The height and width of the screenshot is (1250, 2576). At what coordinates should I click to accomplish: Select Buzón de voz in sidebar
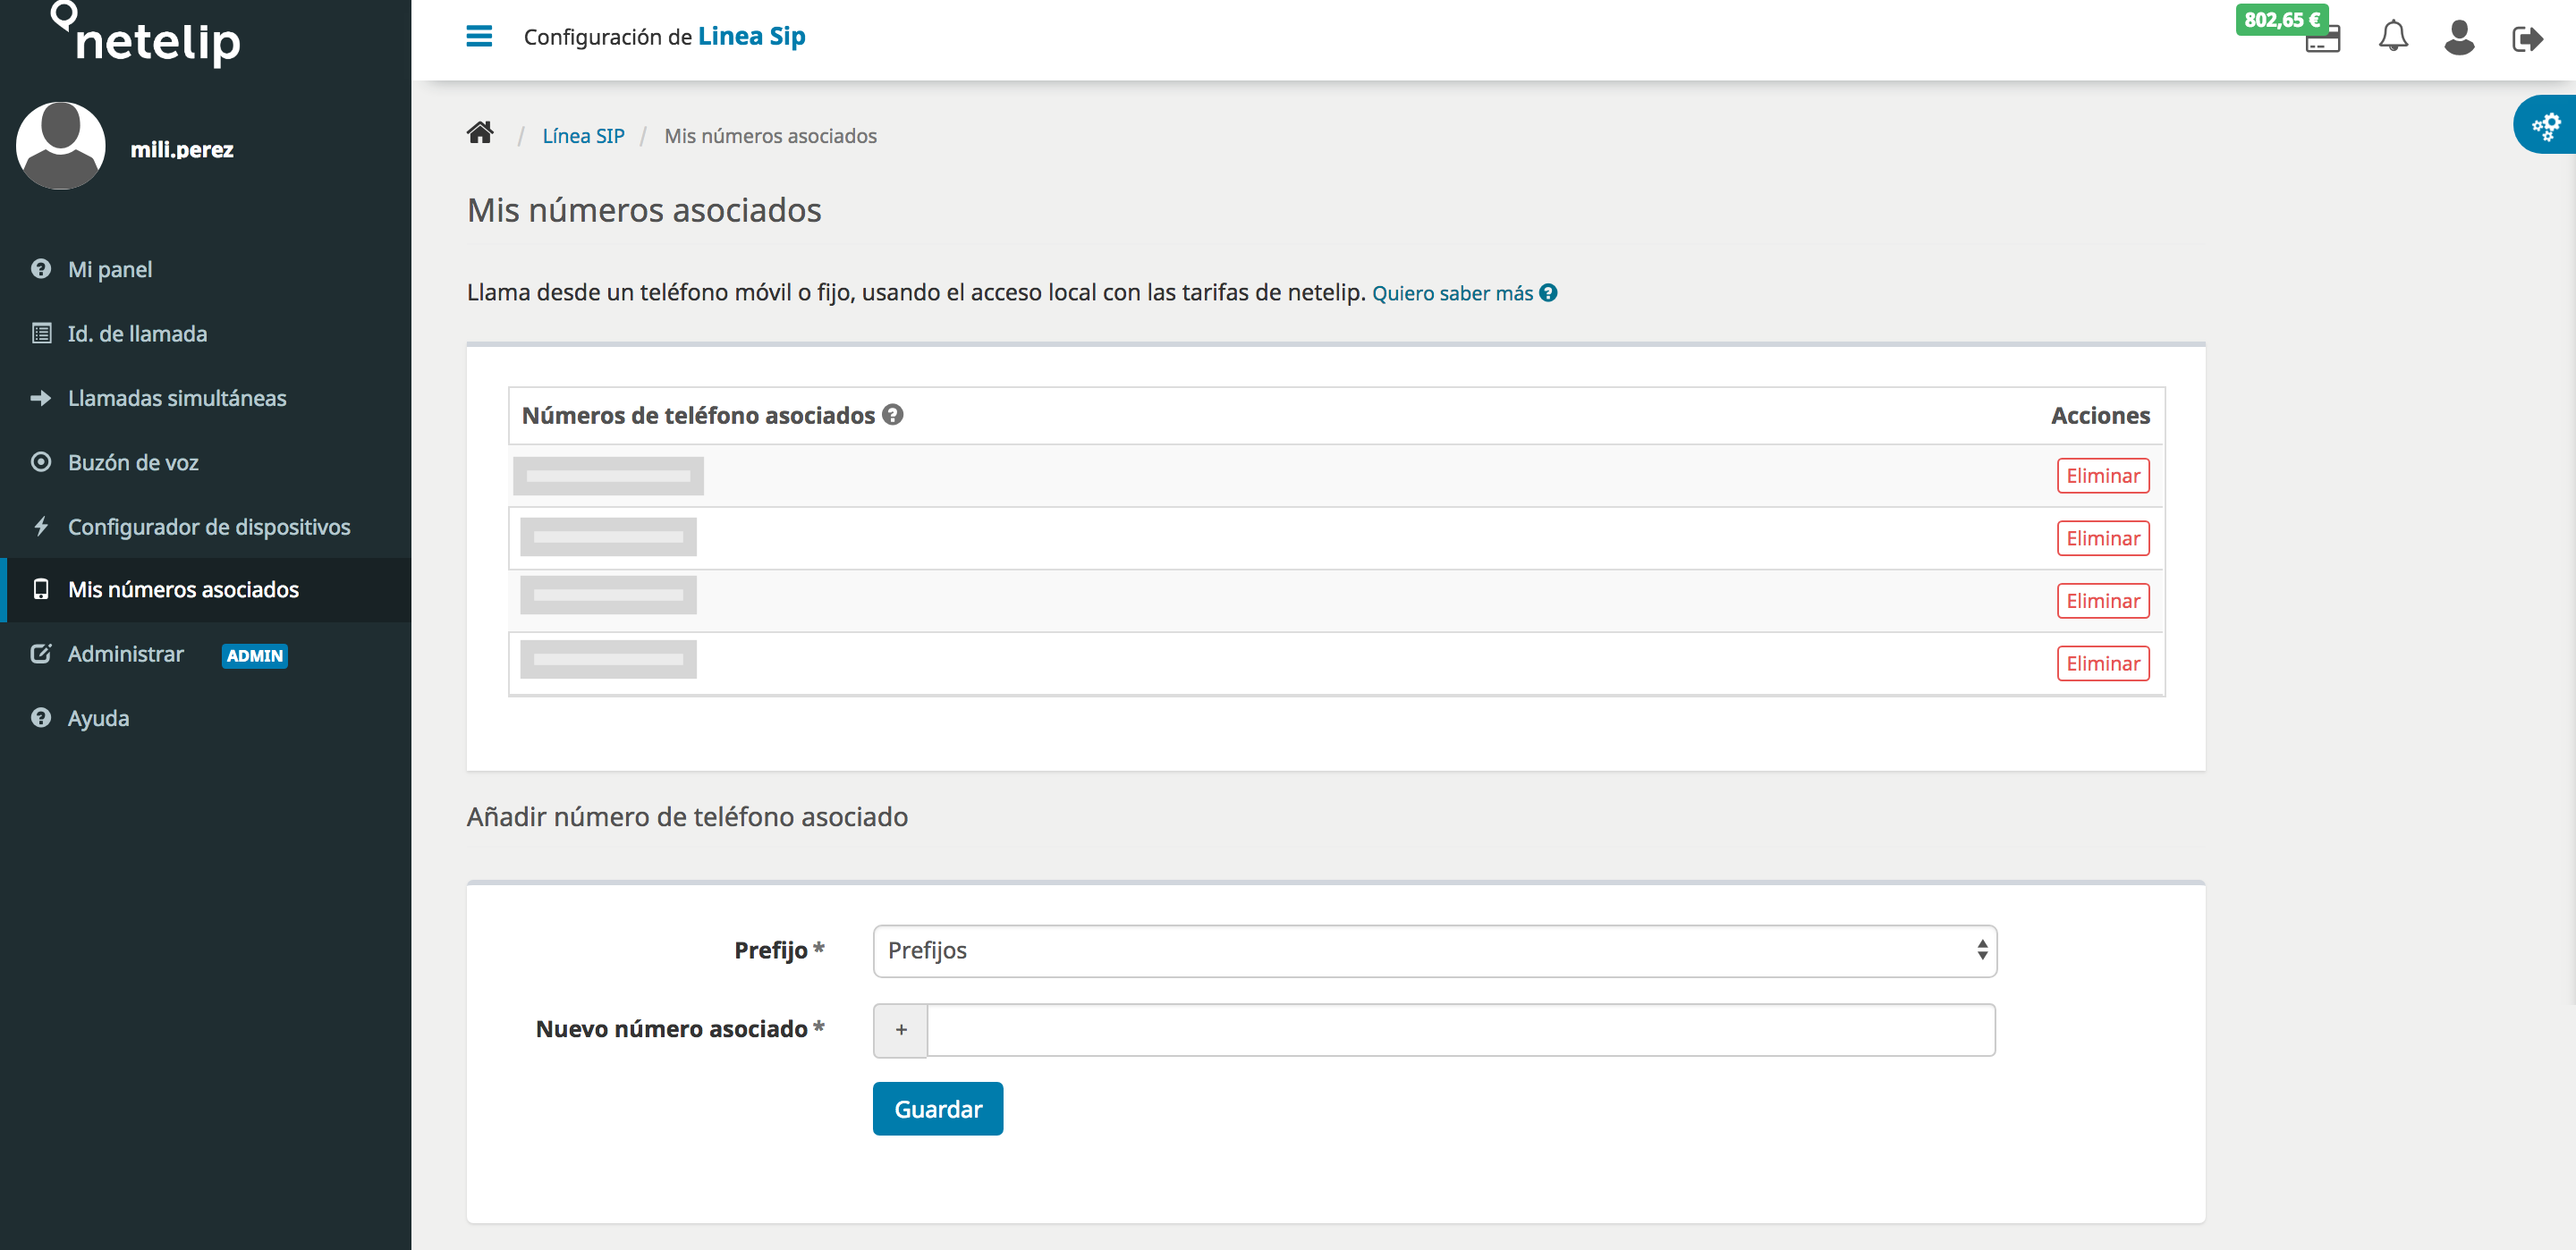[x=133, y=462]
